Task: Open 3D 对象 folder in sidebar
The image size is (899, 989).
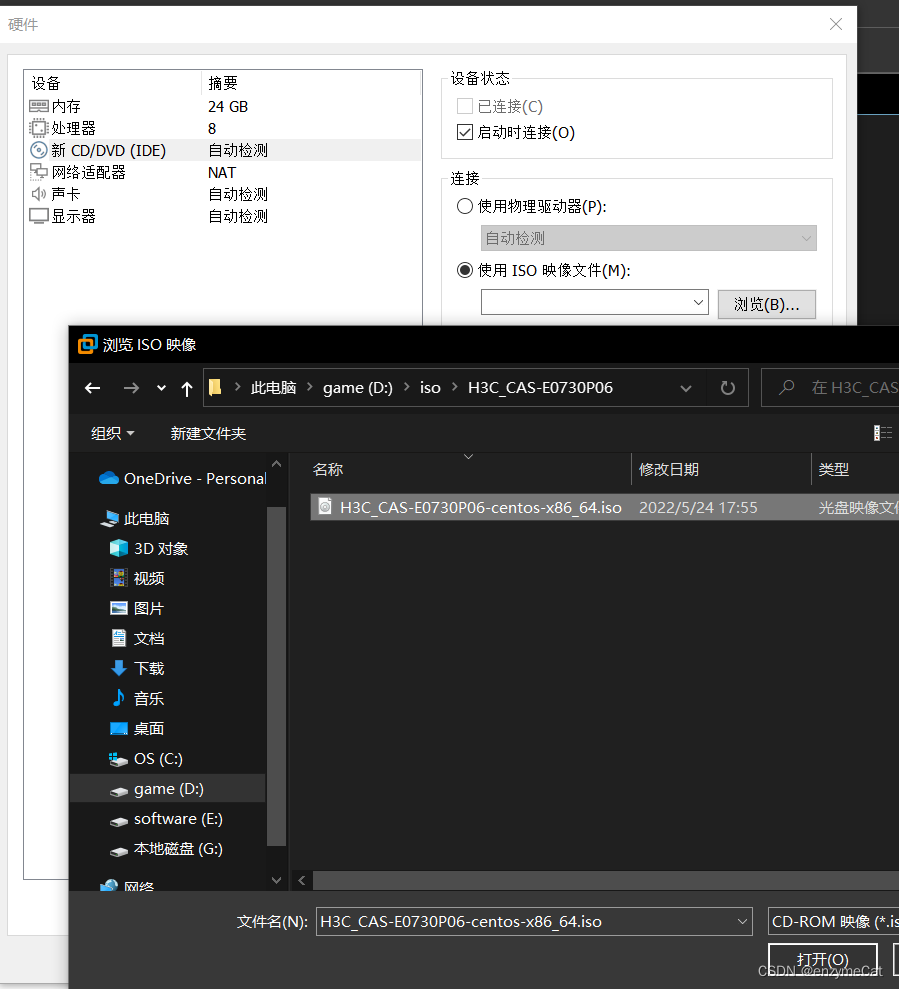Action: pyautogui.click(x=149, y=549)
